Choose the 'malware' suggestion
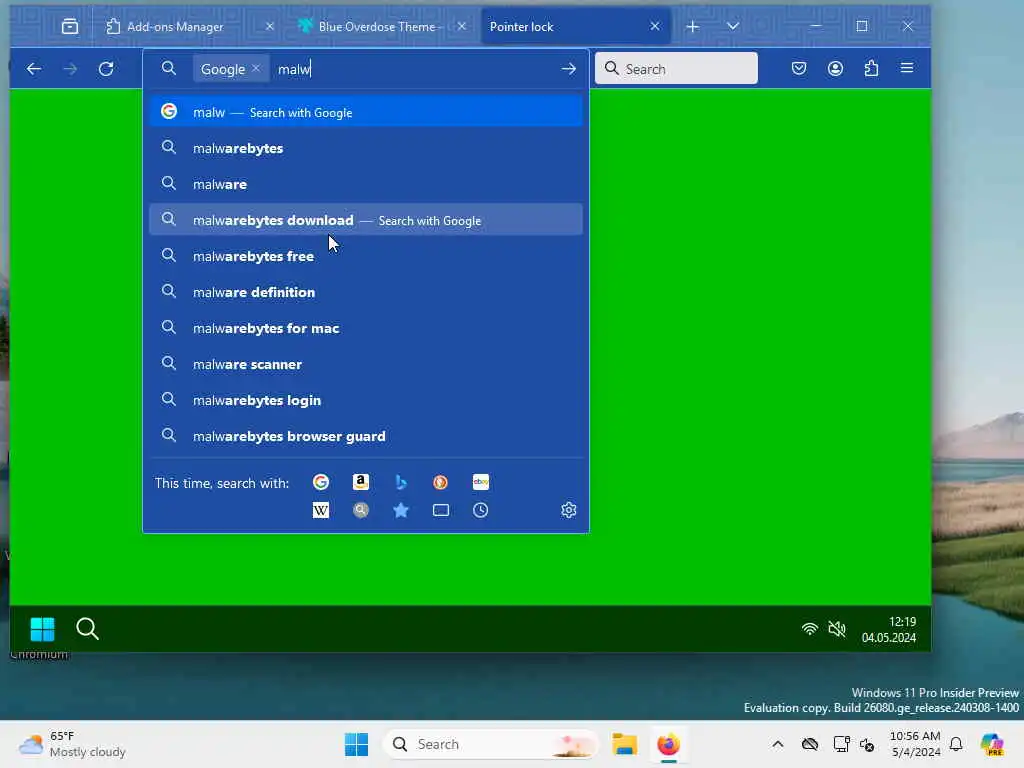The image size is (1024, 768). pyautogui.click(x=366, y=184)
